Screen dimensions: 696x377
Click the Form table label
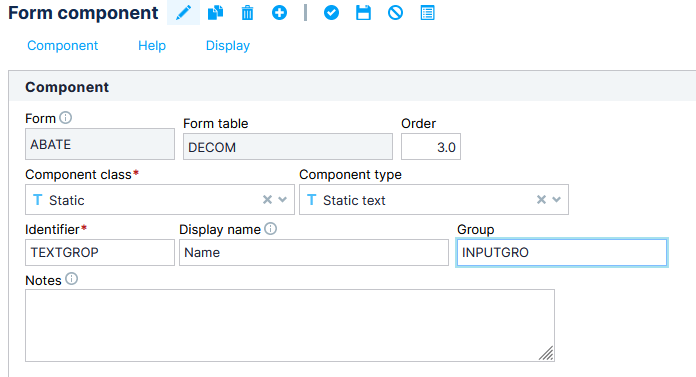pos(216,123)
